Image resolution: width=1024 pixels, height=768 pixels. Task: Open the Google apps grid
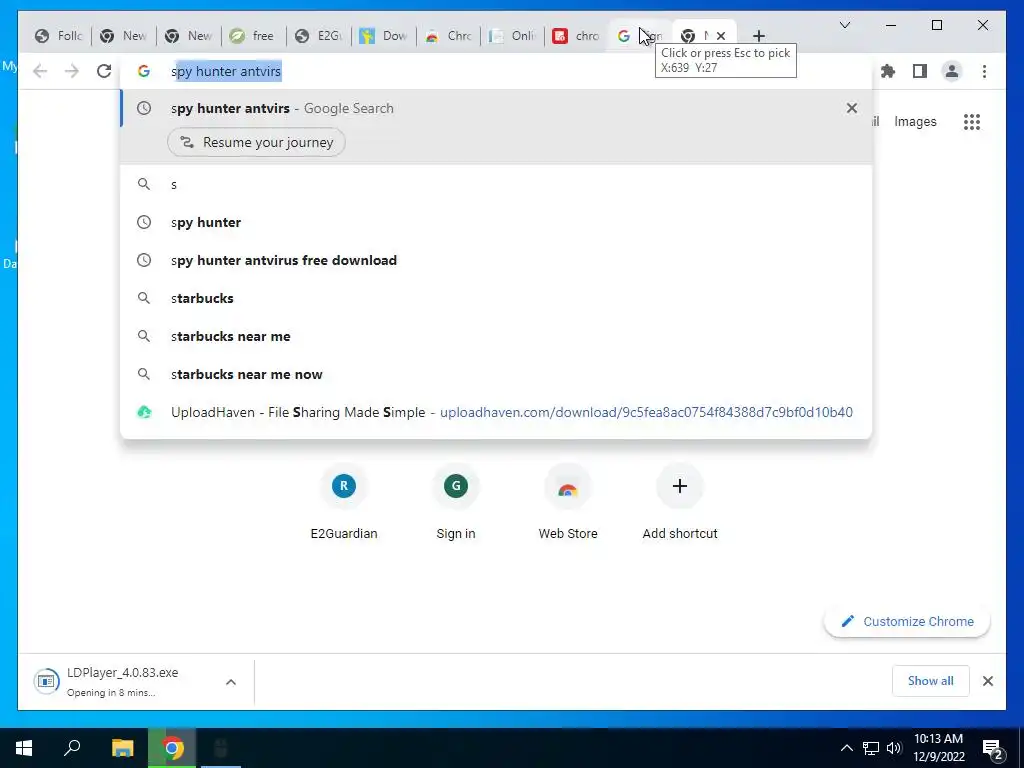coord(972,121)
